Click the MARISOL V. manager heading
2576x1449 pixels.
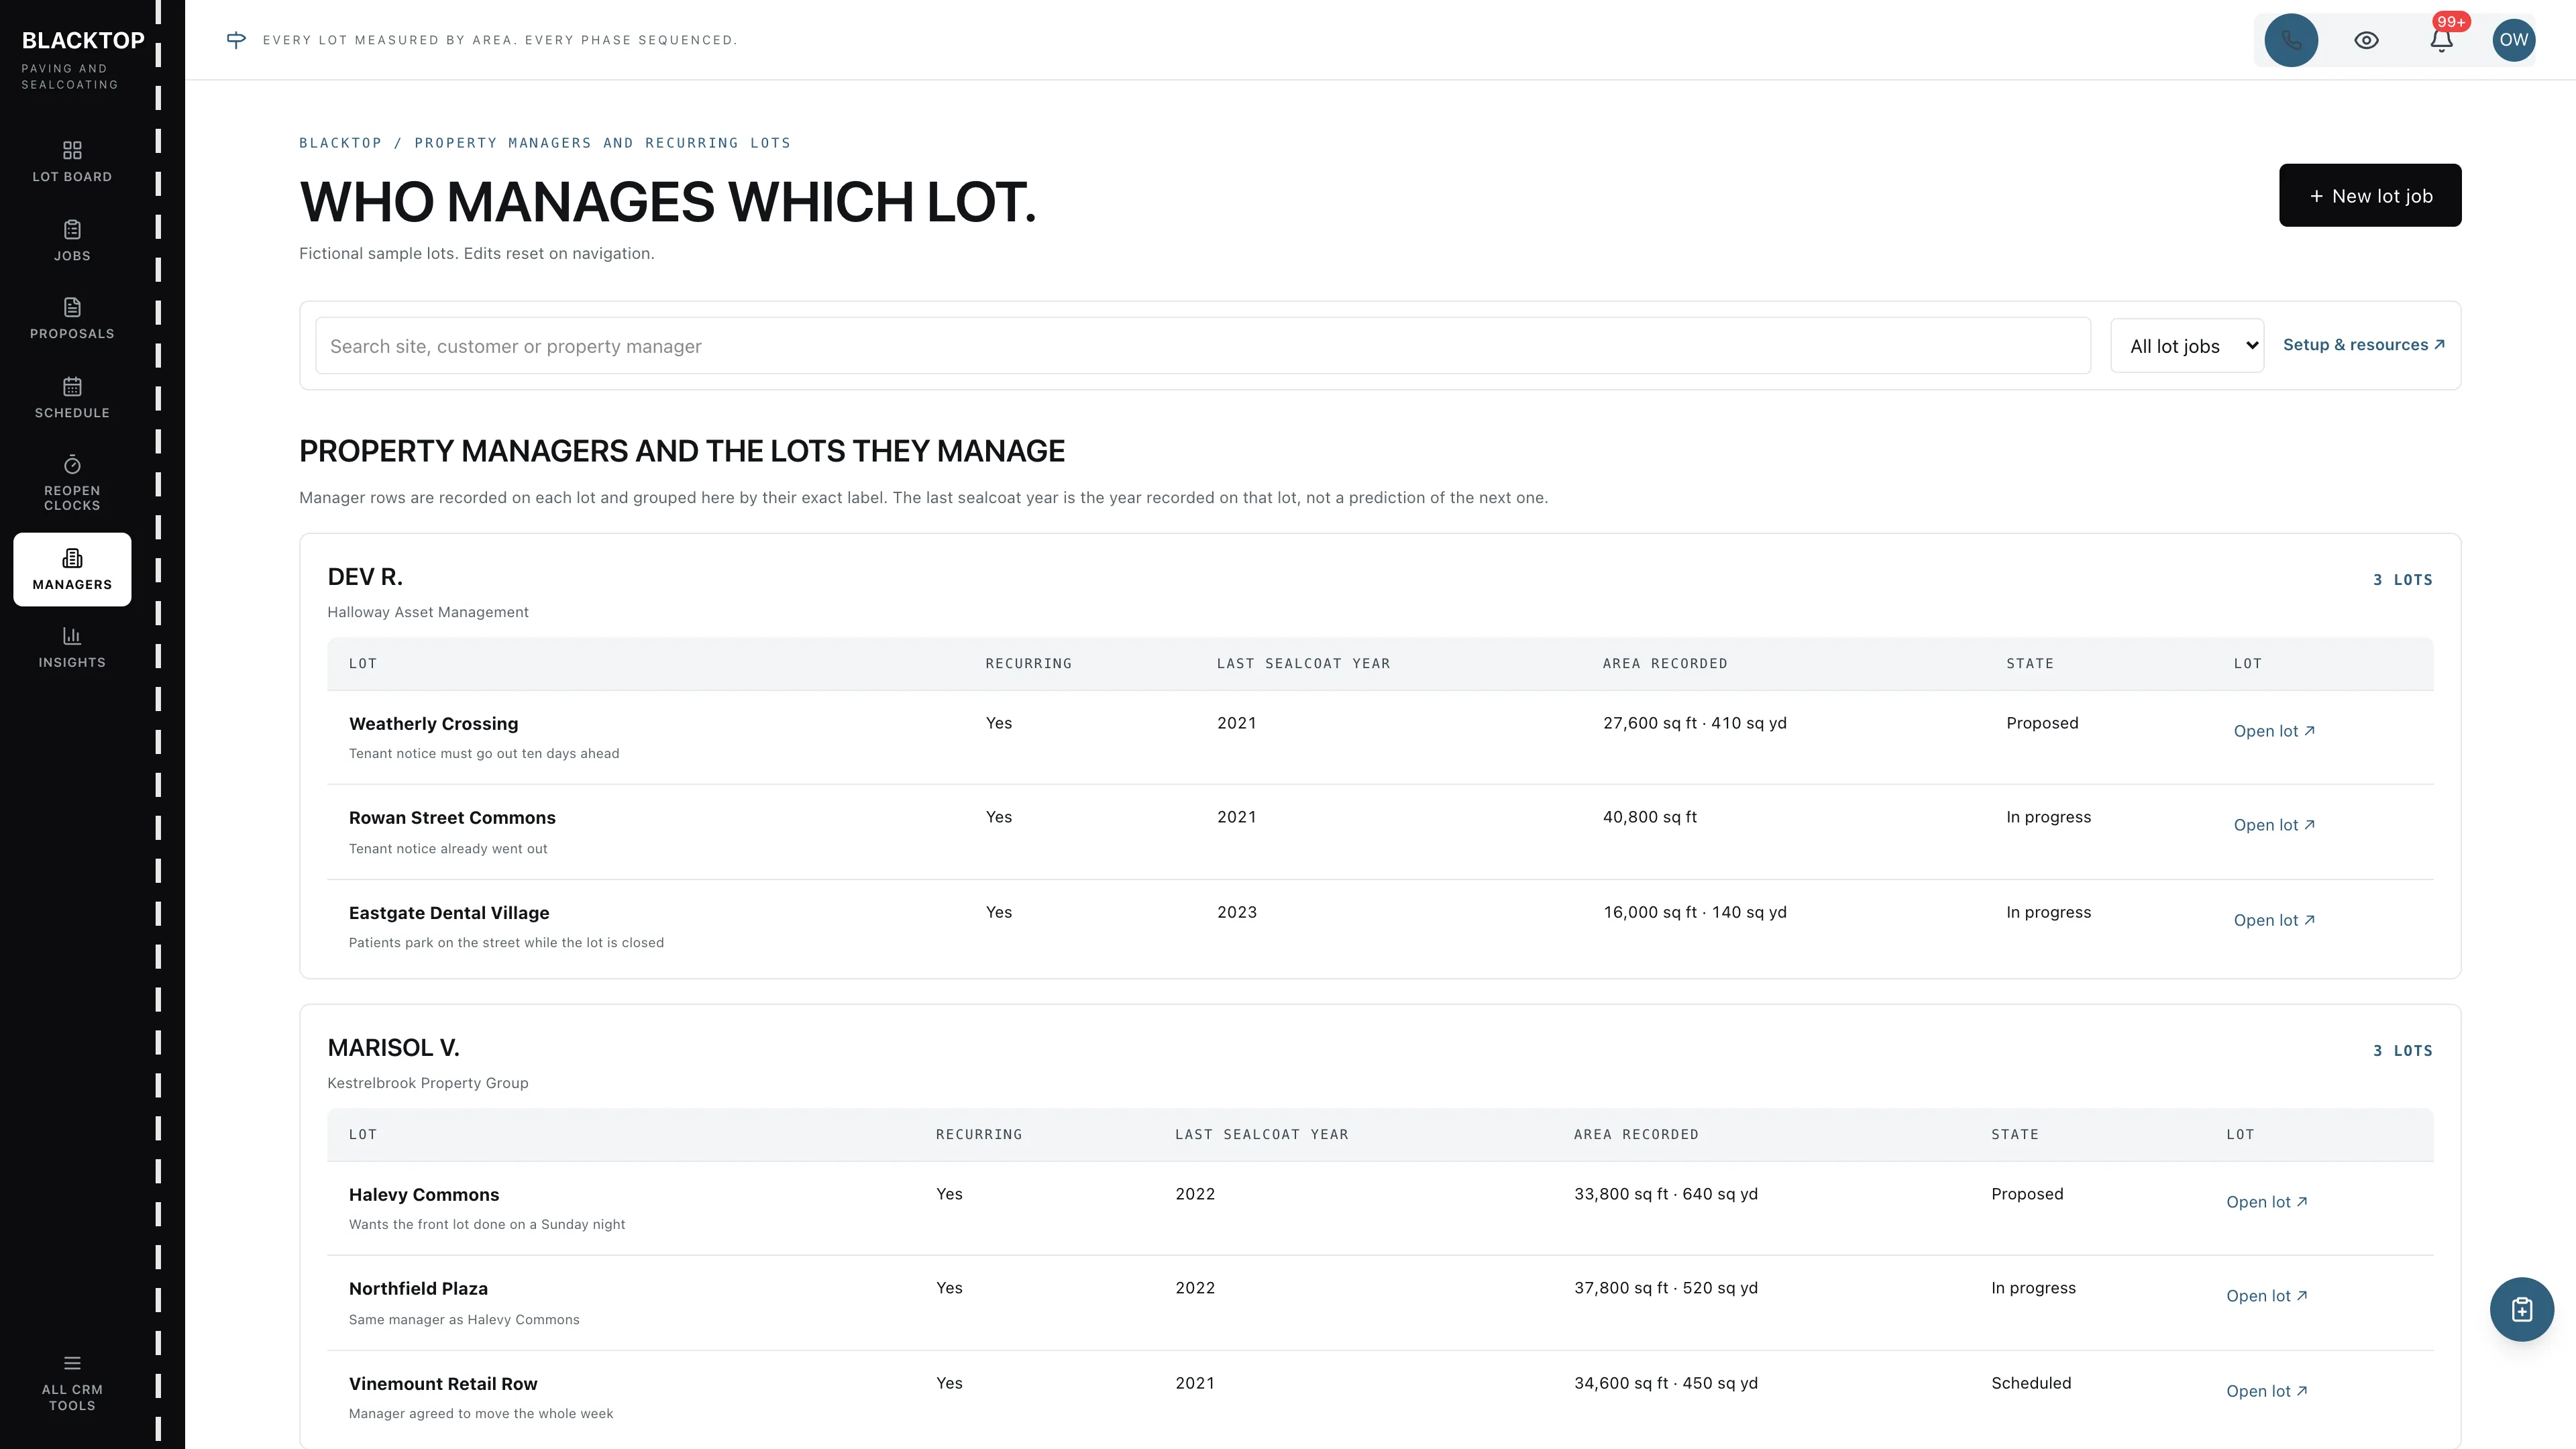click(x=393, y=1048)
